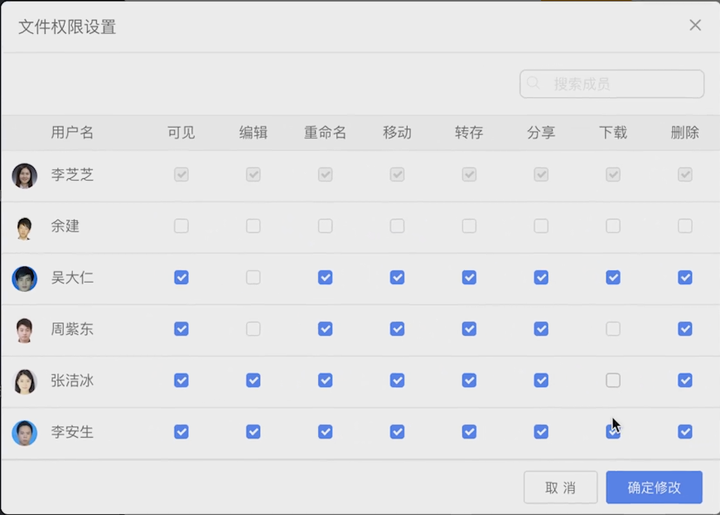Viewport: 720px width, 515px height.
Task: Uncheck 删除 for 张洁冰
Action: 685,380
